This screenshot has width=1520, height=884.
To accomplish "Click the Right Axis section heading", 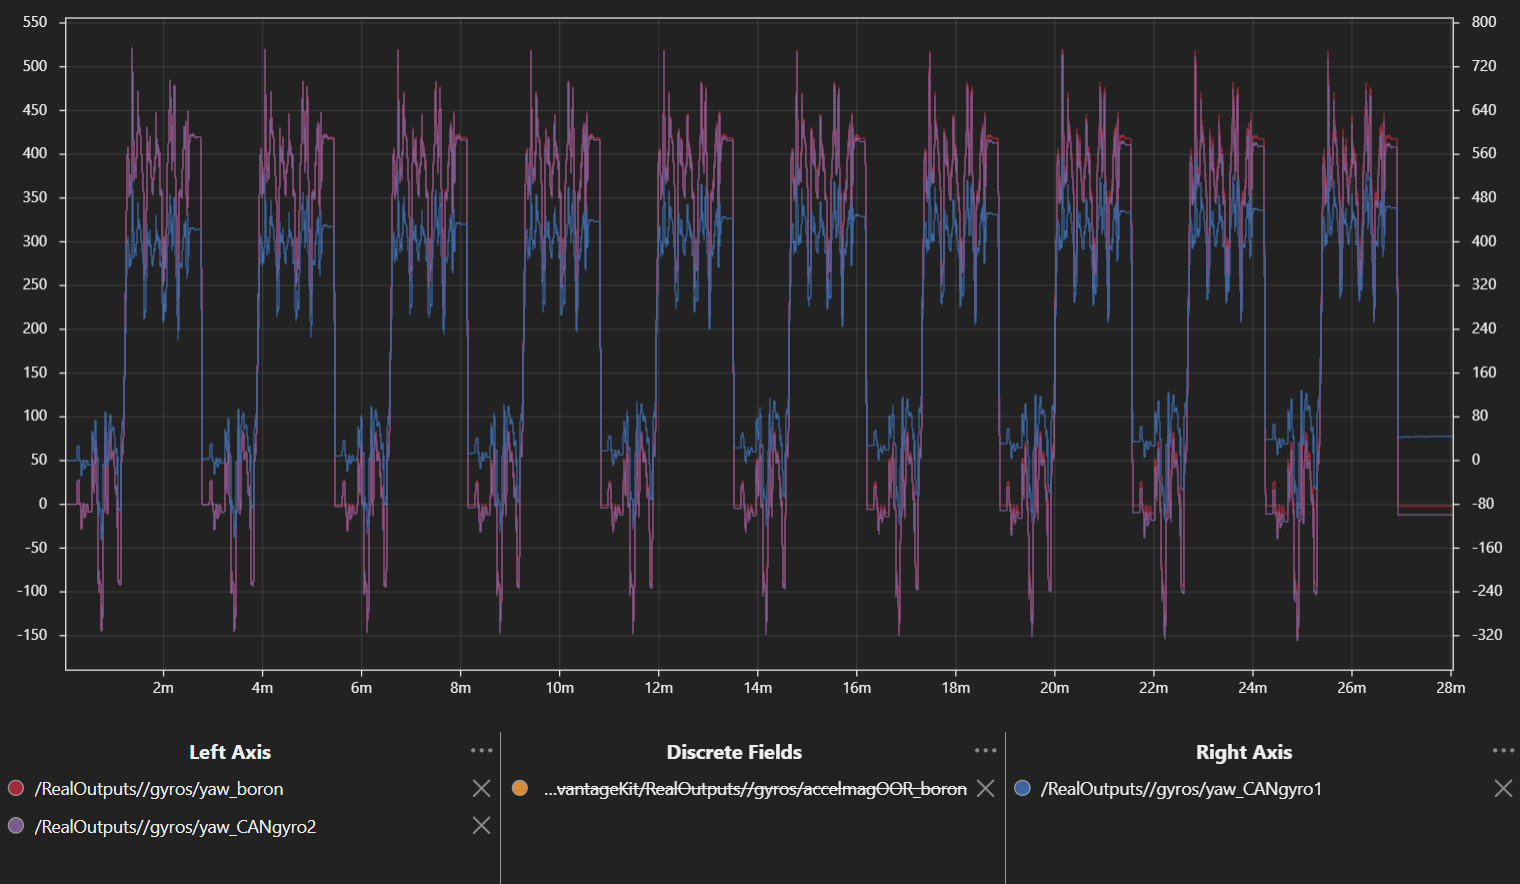I will [x=1243, y=752].
